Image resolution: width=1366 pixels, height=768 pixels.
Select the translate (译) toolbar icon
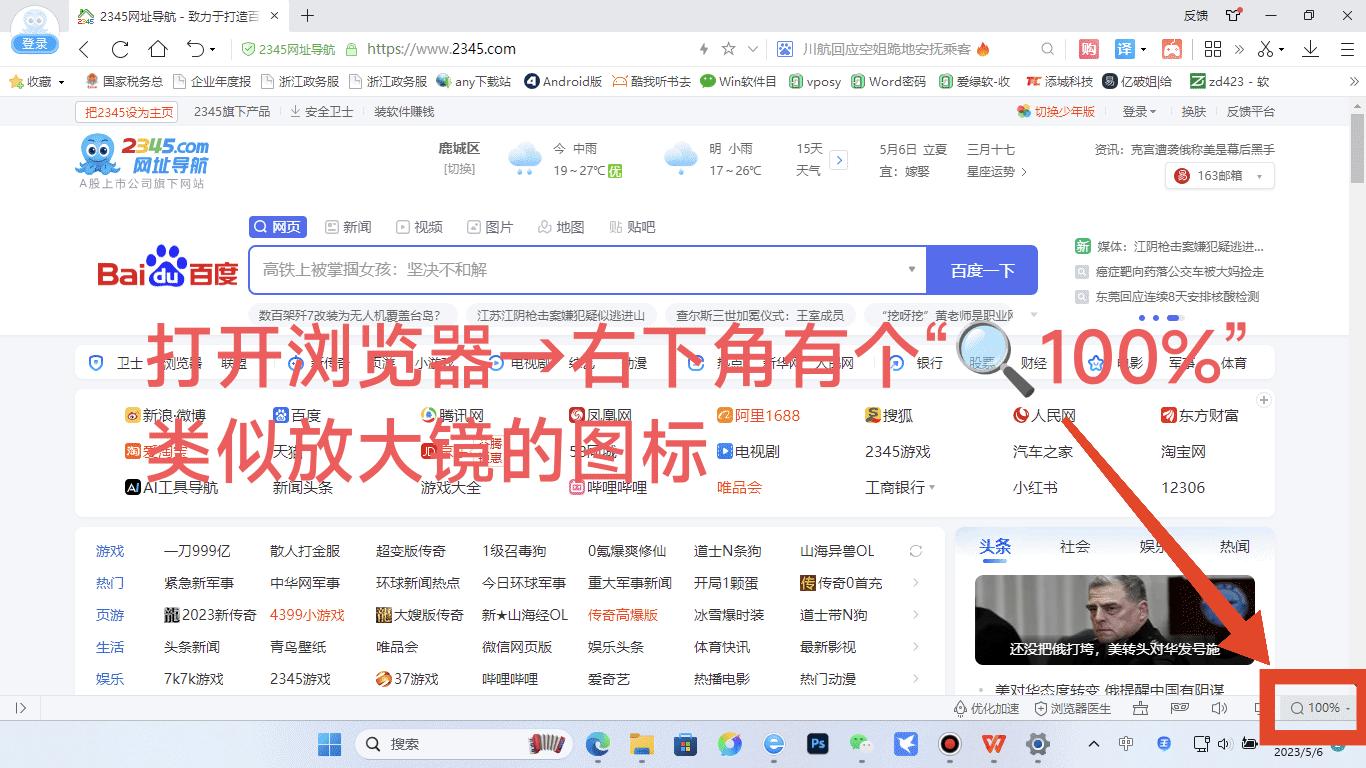(x=1124, y=48)
